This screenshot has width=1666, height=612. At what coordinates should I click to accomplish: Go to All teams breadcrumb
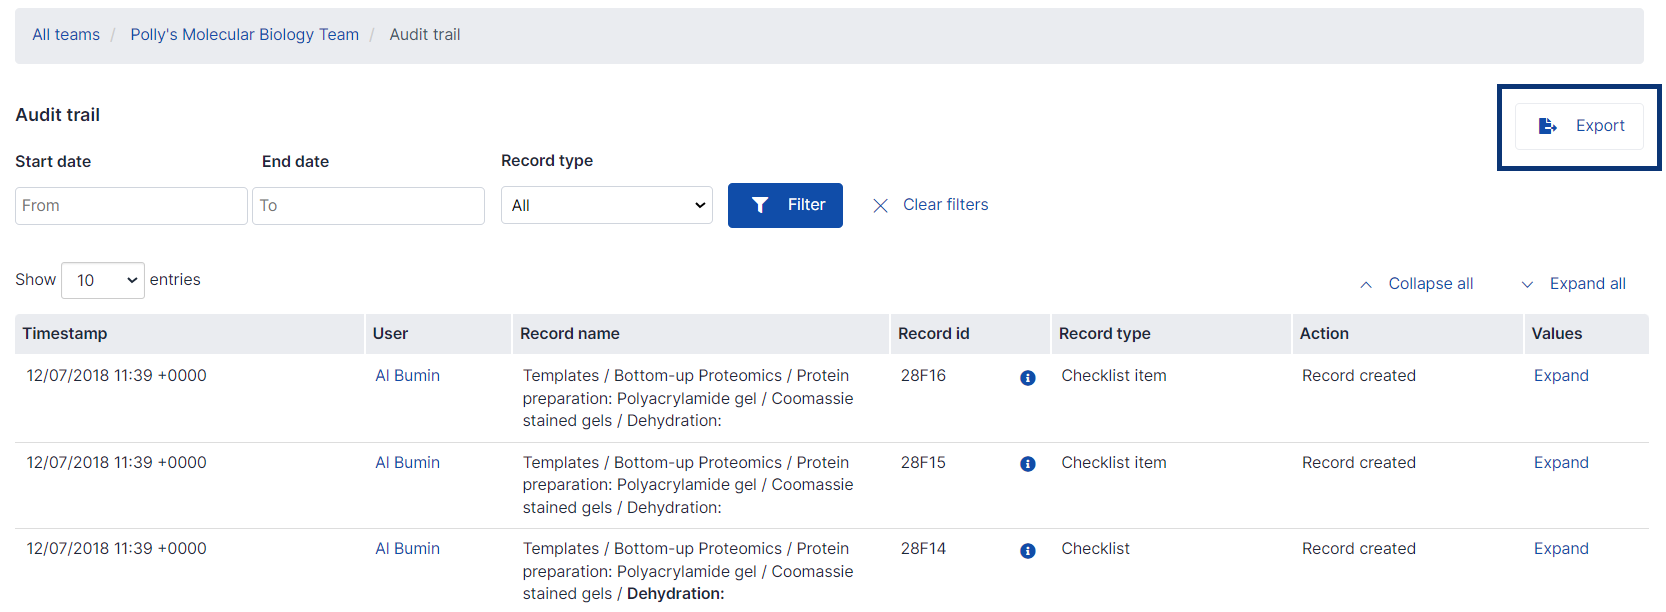pyautogui.click(x=66, y=35)
